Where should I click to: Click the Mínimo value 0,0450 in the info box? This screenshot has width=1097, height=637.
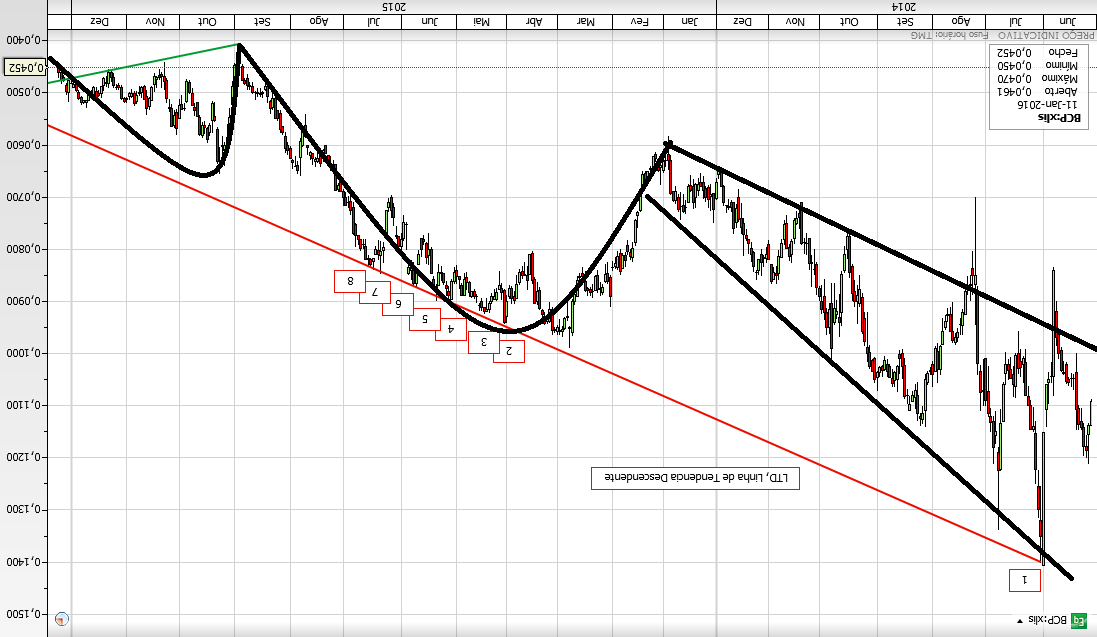click(1014, 66)
